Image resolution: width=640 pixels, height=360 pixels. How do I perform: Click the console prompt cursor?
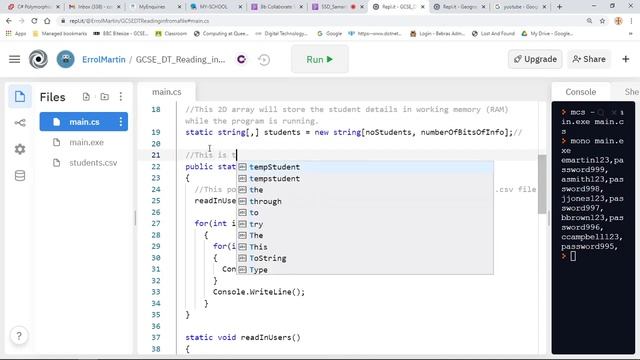[x=573, y=256]
